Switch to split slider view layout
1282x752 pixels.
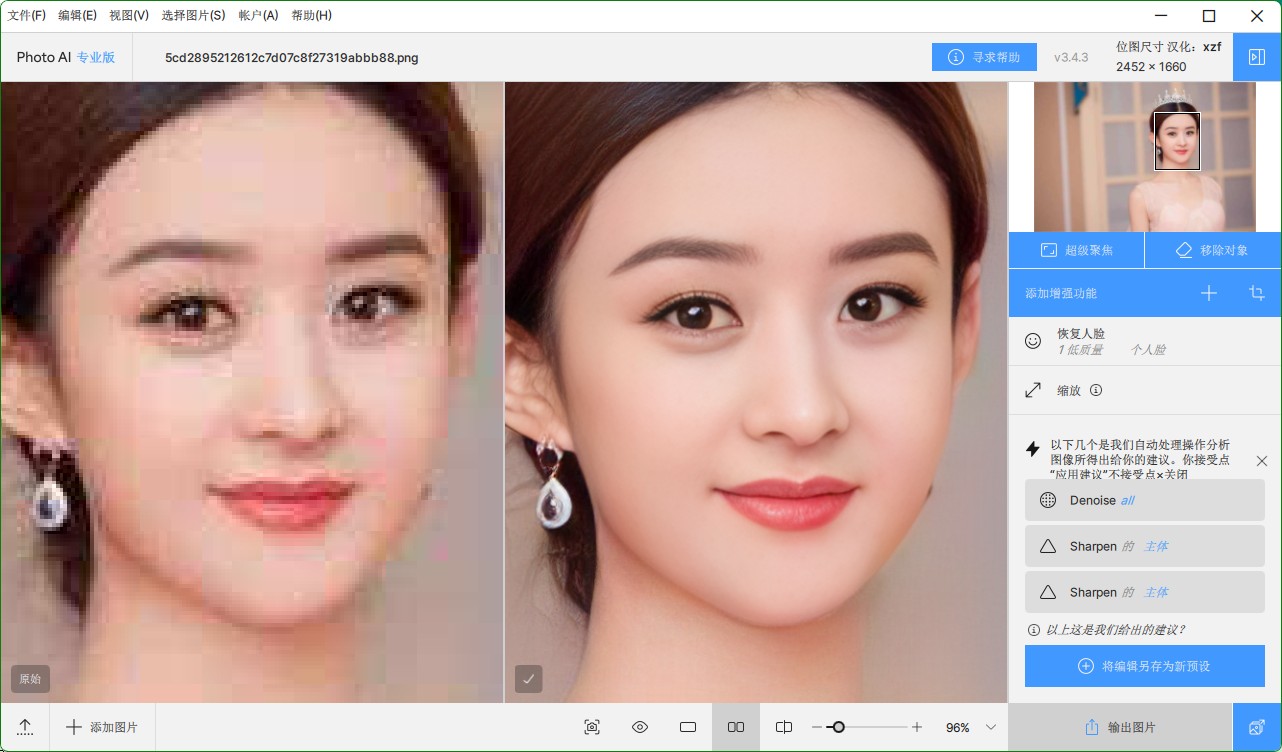pos(784,727)
